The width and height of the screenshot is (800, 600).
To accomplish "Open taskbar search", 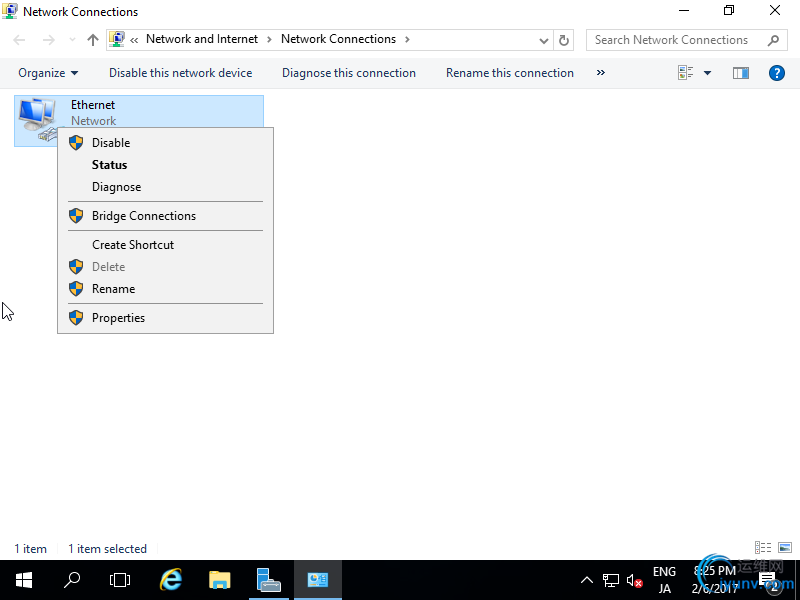I will point(72,580).
